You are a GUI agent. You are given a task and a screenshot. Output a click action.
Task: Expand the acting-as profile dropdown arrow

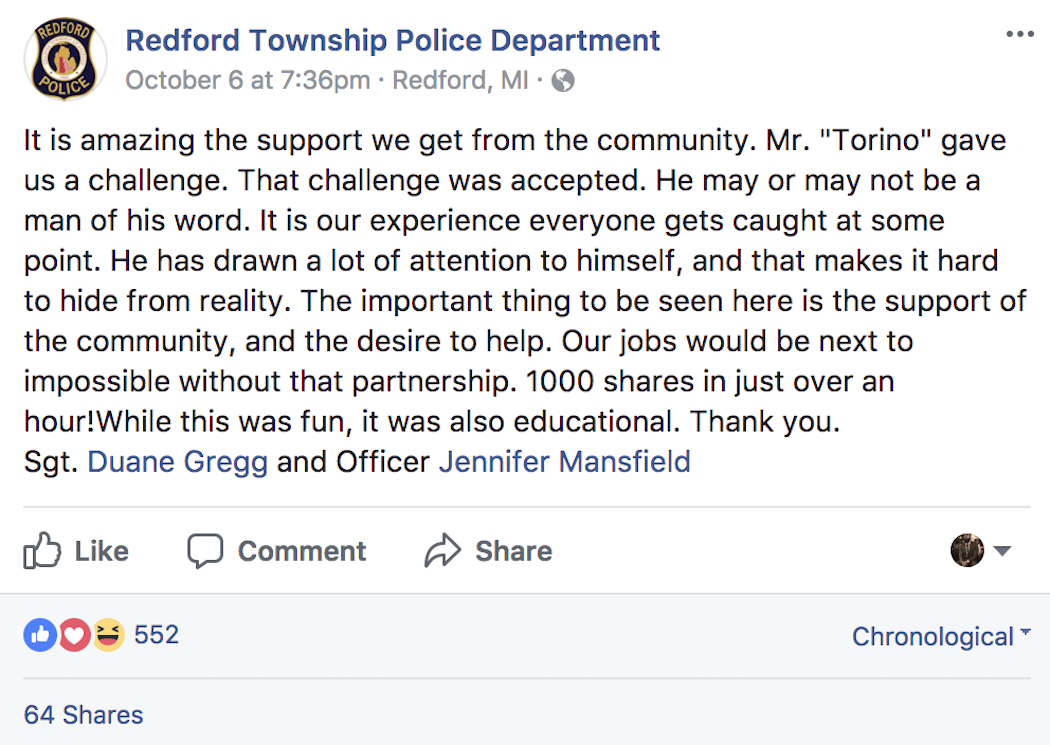1002,551
